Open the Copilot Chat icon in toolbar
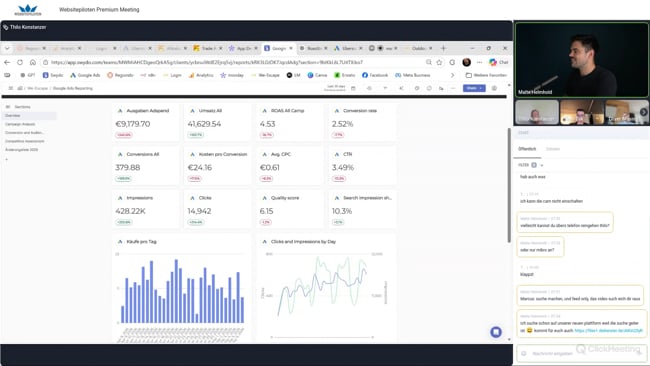The height and width of the screenshot is (366, 650). 498,62
